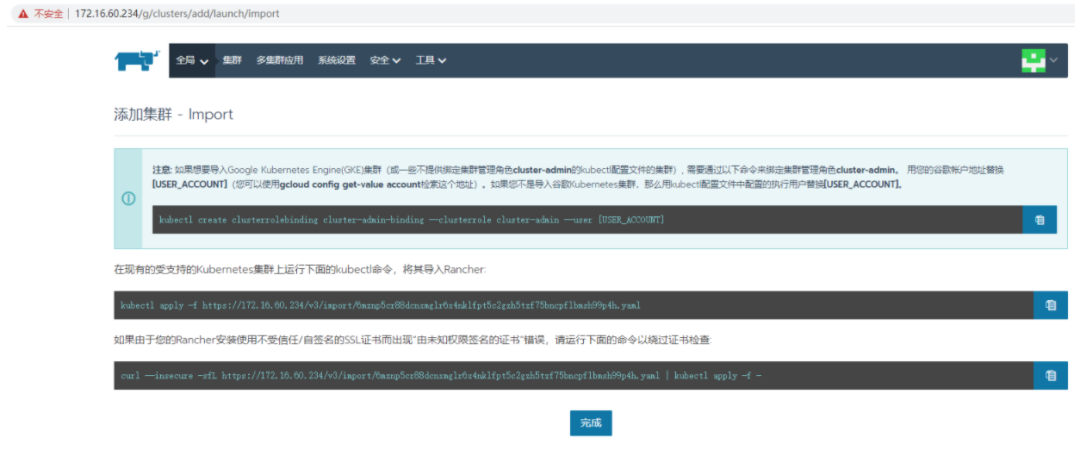Expand the 安全 dropdown menu
The width and height of the screenshot is (1080, 450).
[385, 61]
